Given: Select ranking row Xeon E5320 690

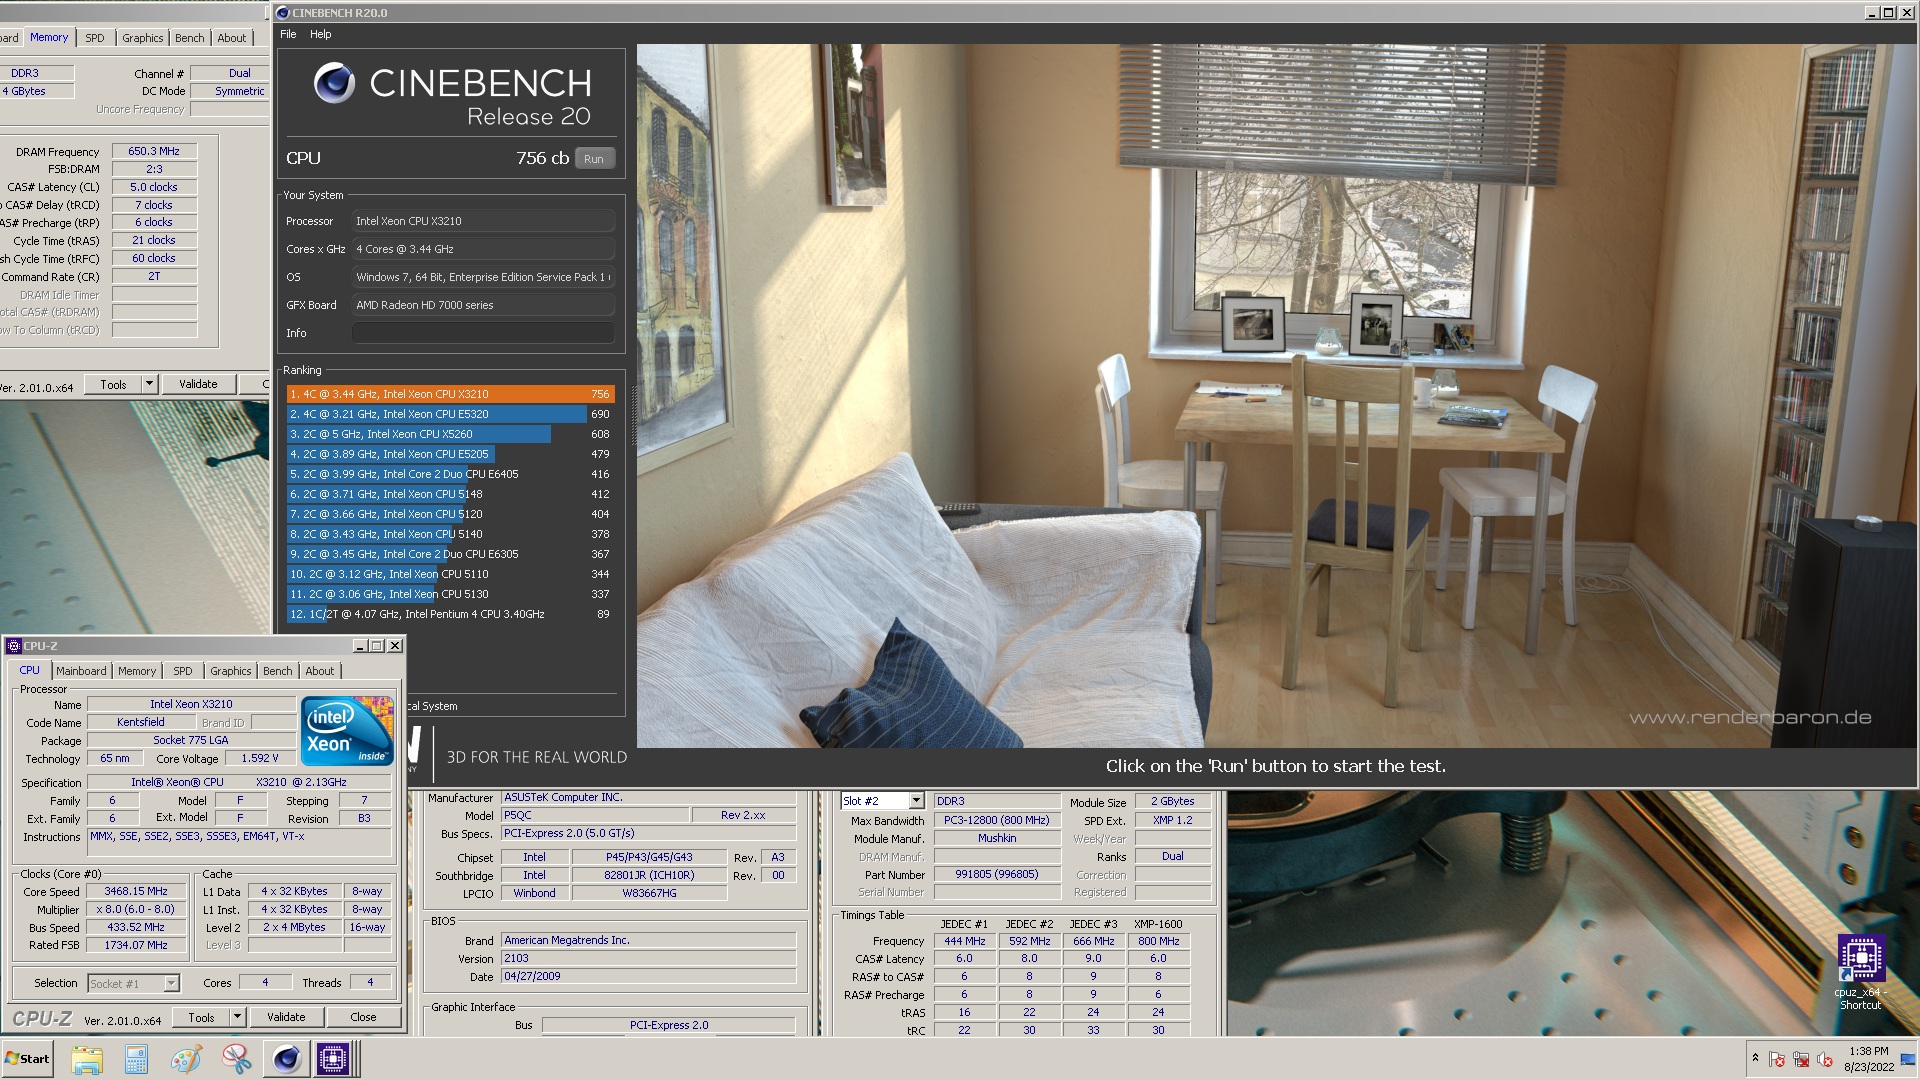Looking at the screenshot, I should (450, 414).
